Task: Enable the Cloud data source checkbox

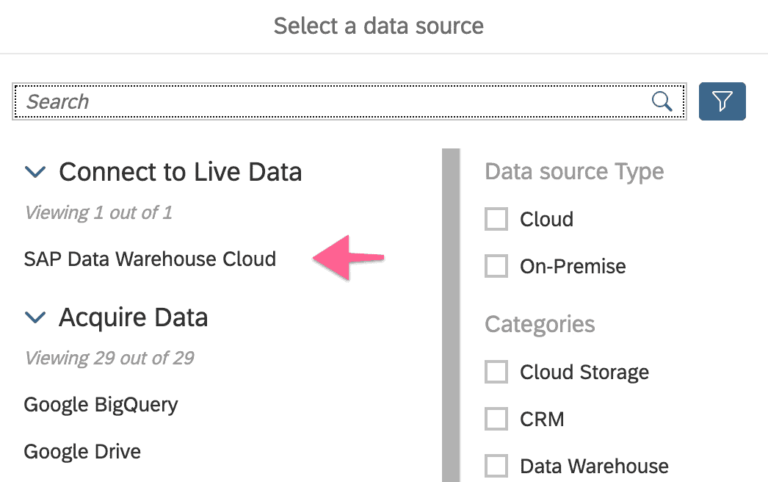Action: pyautogui.click(x=496, y=219)
